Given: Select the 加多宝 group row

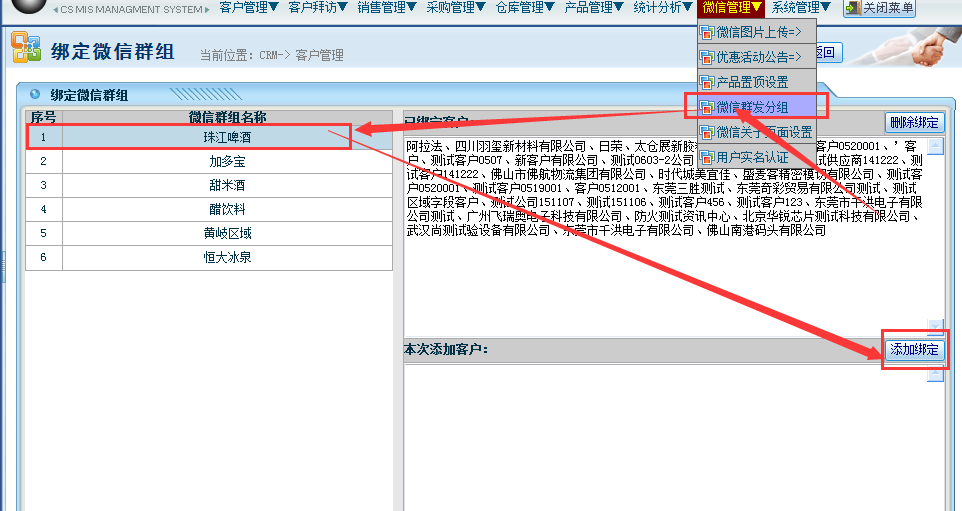Looking at the screenshot, I should [227, 161].
